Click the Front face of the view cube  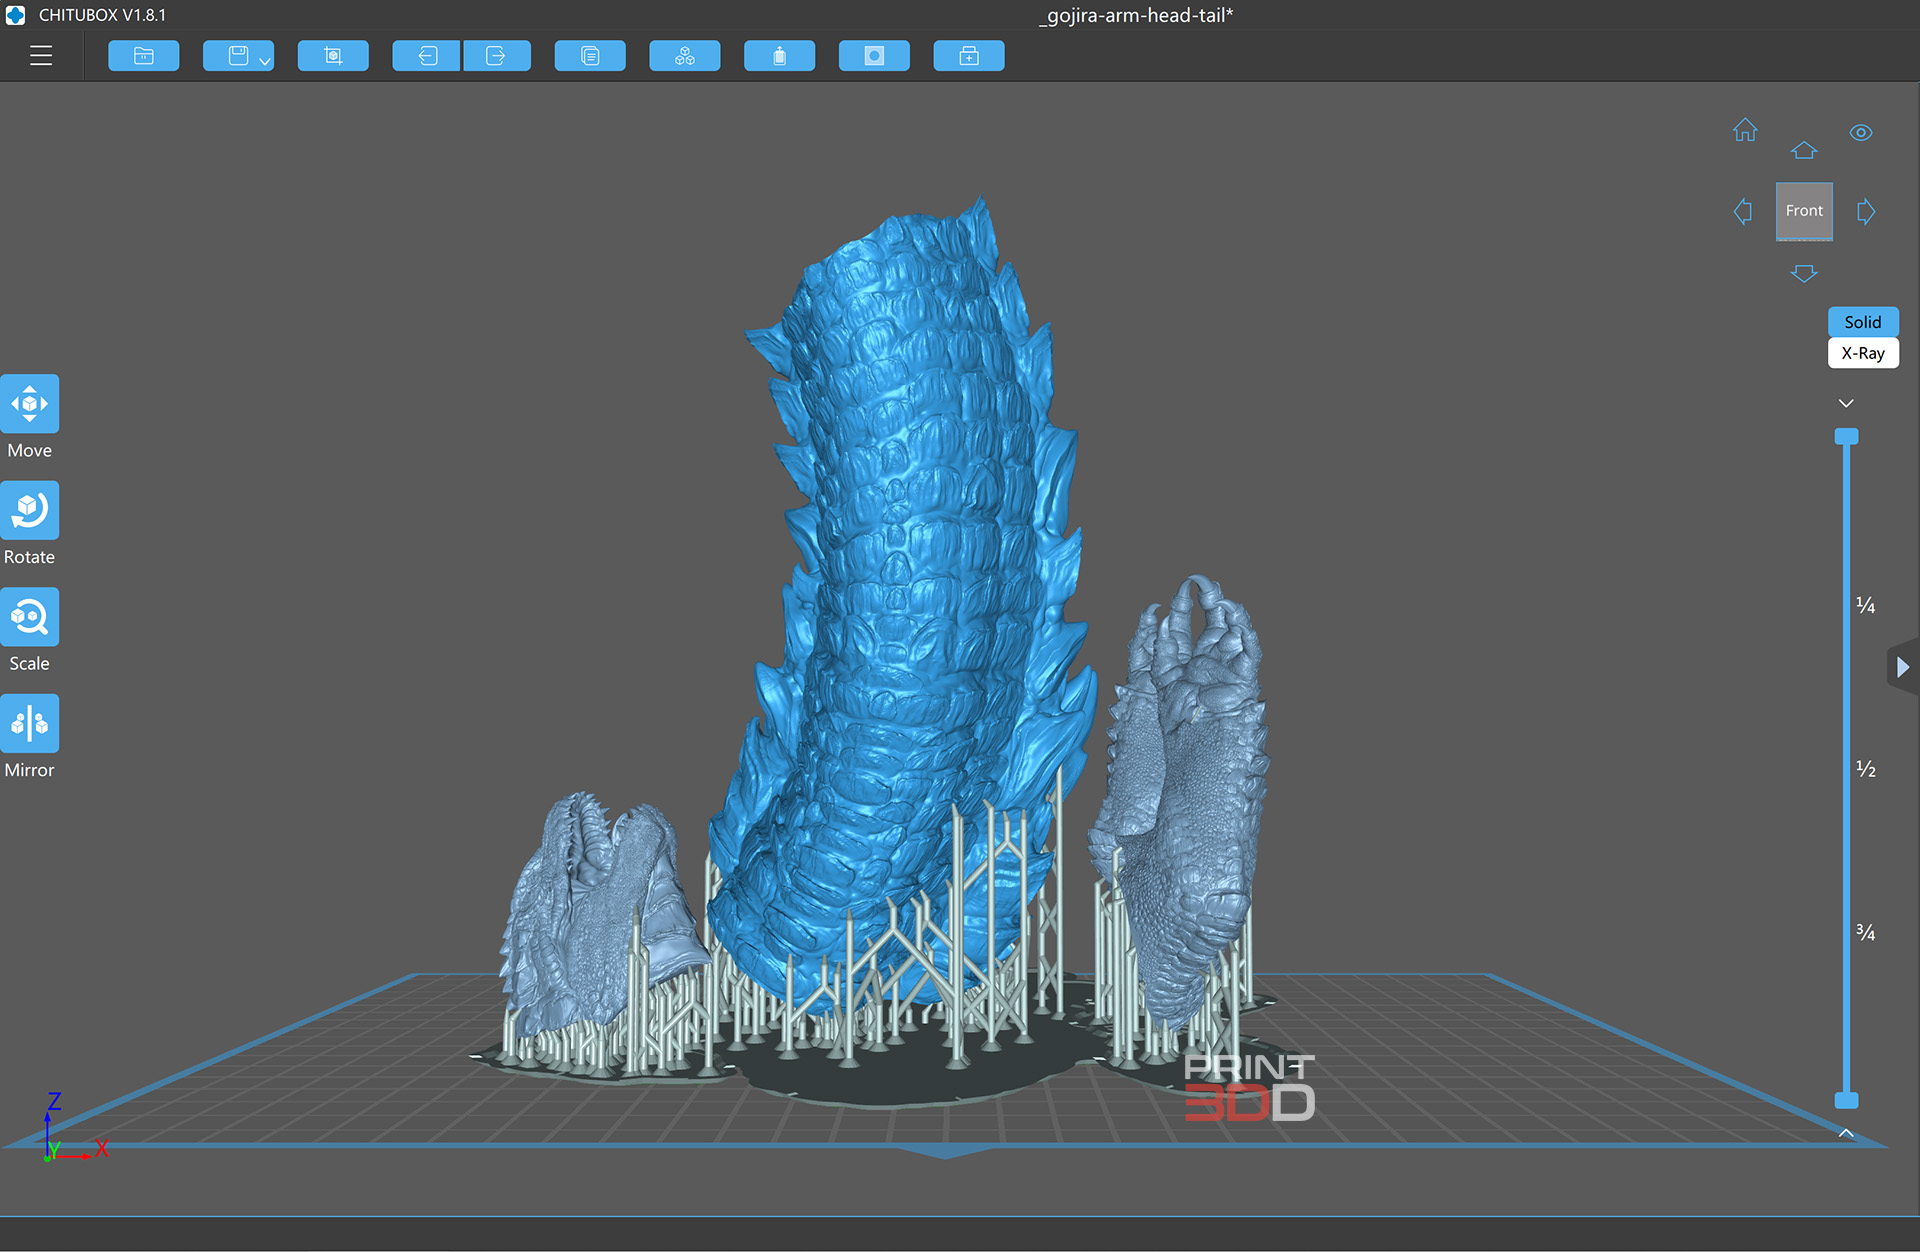1804,211
